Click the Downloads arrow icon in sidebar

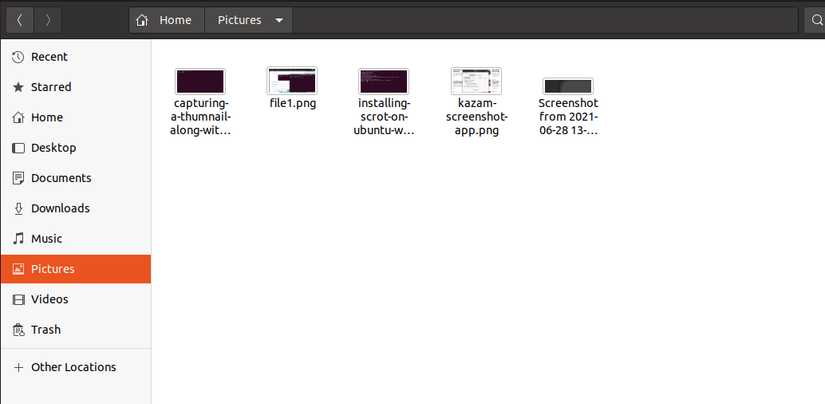[18, 208]
